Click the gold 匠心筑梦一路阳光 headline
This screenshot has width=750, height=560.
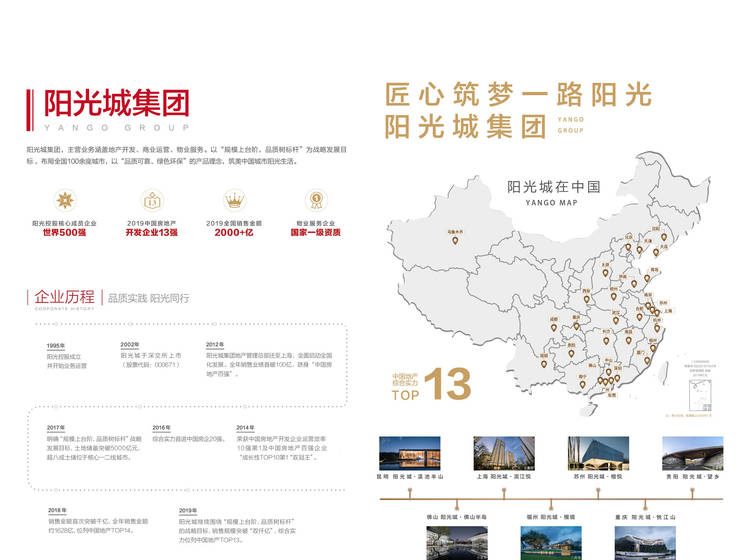coord(518,94)
